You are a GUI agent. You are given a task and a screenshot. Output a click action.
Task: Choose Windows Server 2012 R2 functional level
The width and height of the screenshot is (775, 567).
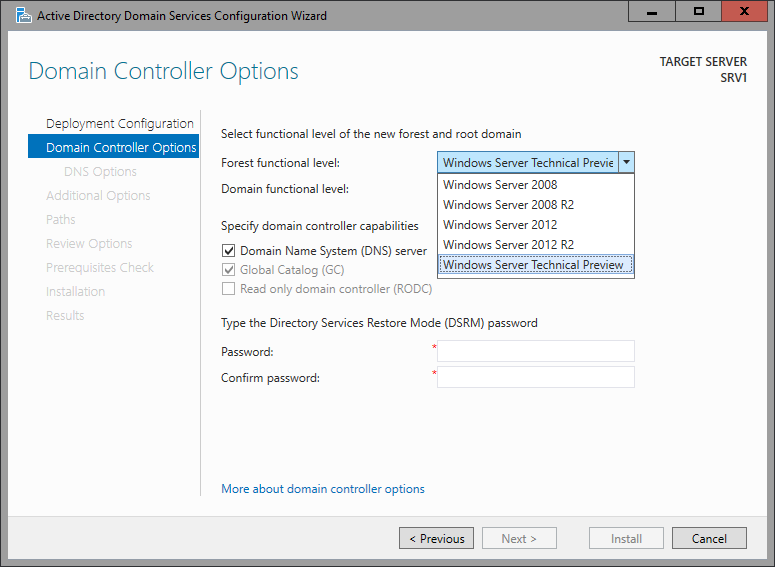tap(536, 245)
